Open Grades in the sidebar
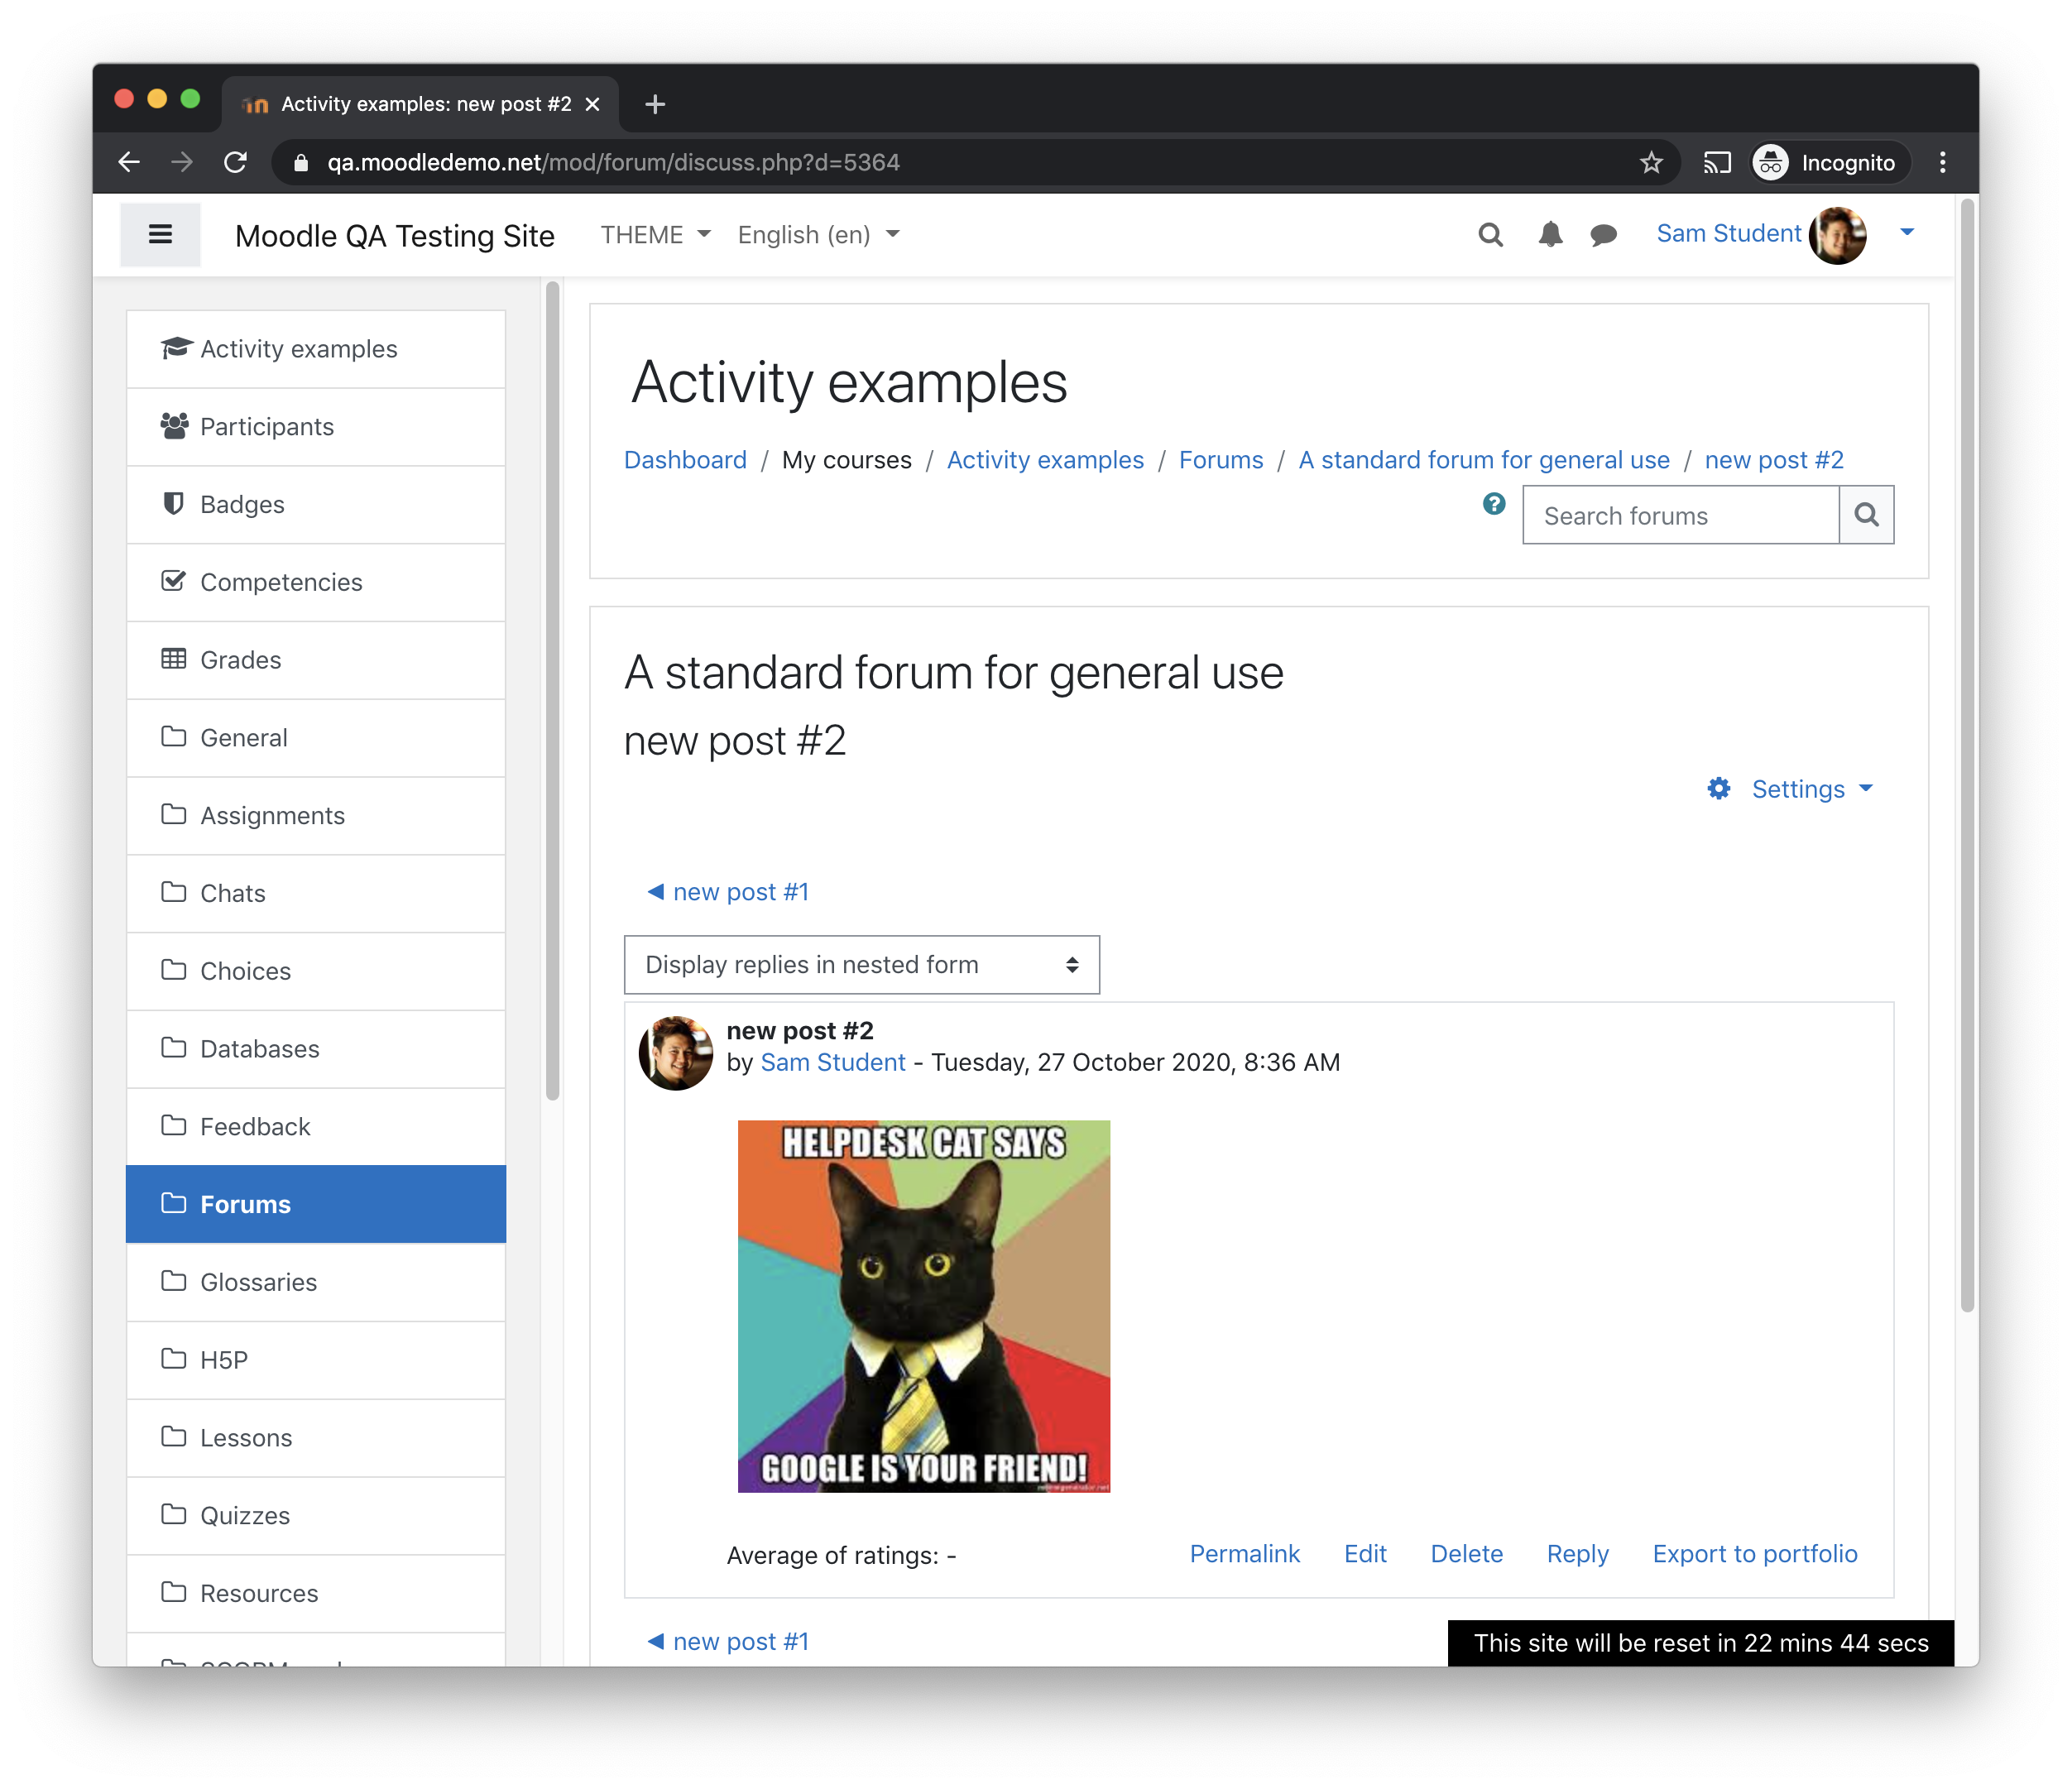2072x1789 pixels. tap(316, 660)
